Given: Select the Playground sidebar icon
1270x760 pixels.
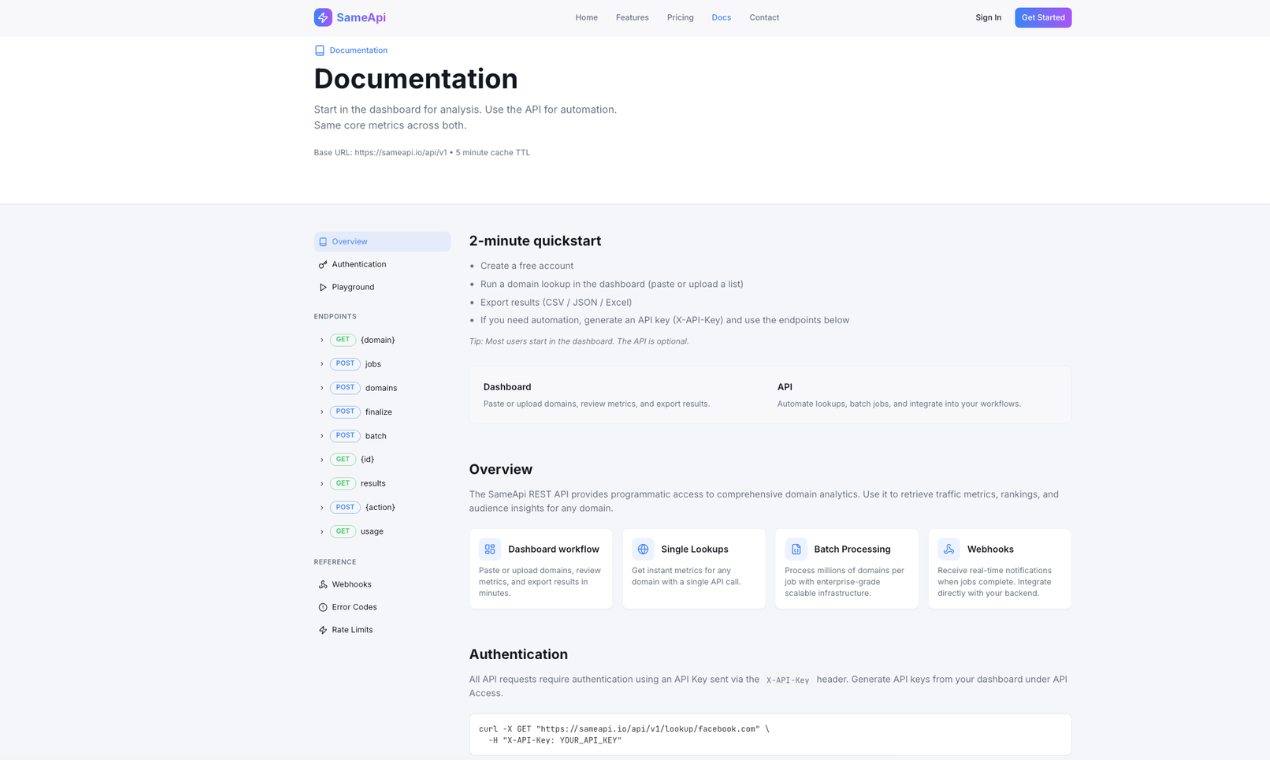Looking at the screenshot, I should [323, 287].
